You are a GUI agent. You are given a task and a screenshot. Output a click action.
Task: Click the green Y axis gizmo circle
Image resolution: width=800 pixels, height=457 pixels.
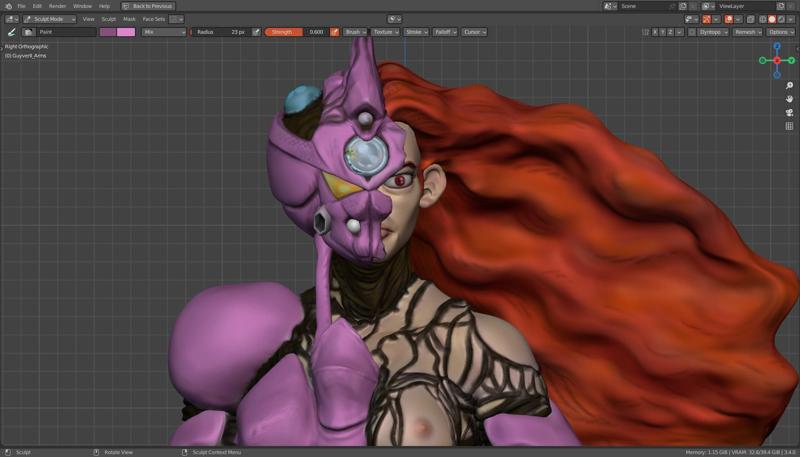coord(791,60)
